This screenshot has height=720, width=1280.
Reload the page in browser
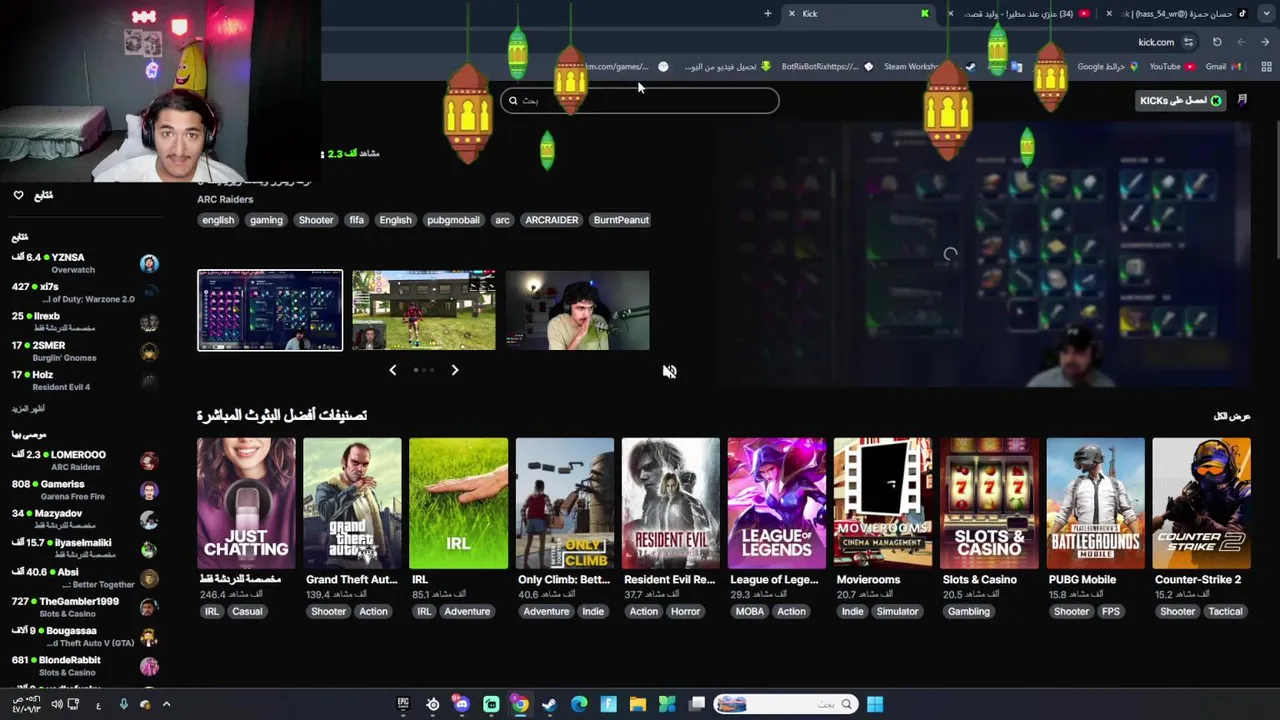(1217, 42)
